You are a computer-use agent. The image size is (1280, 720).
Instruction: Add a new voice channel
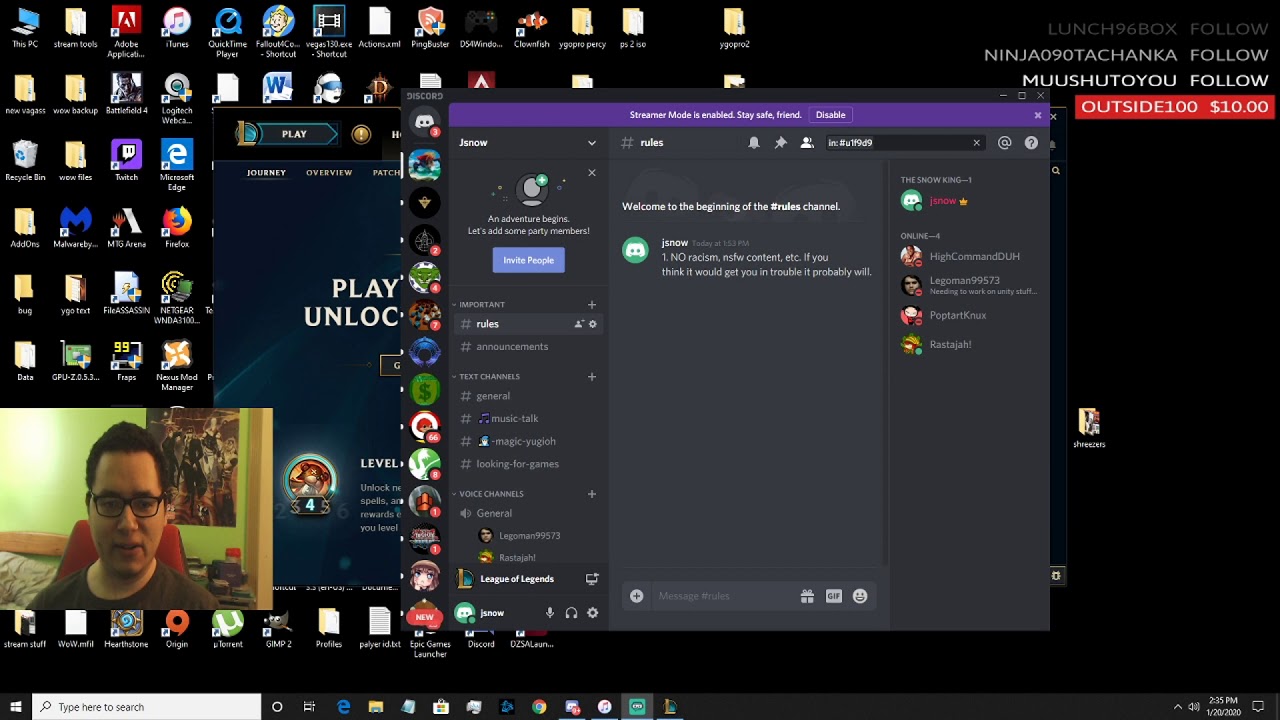(x=592, y=494)
